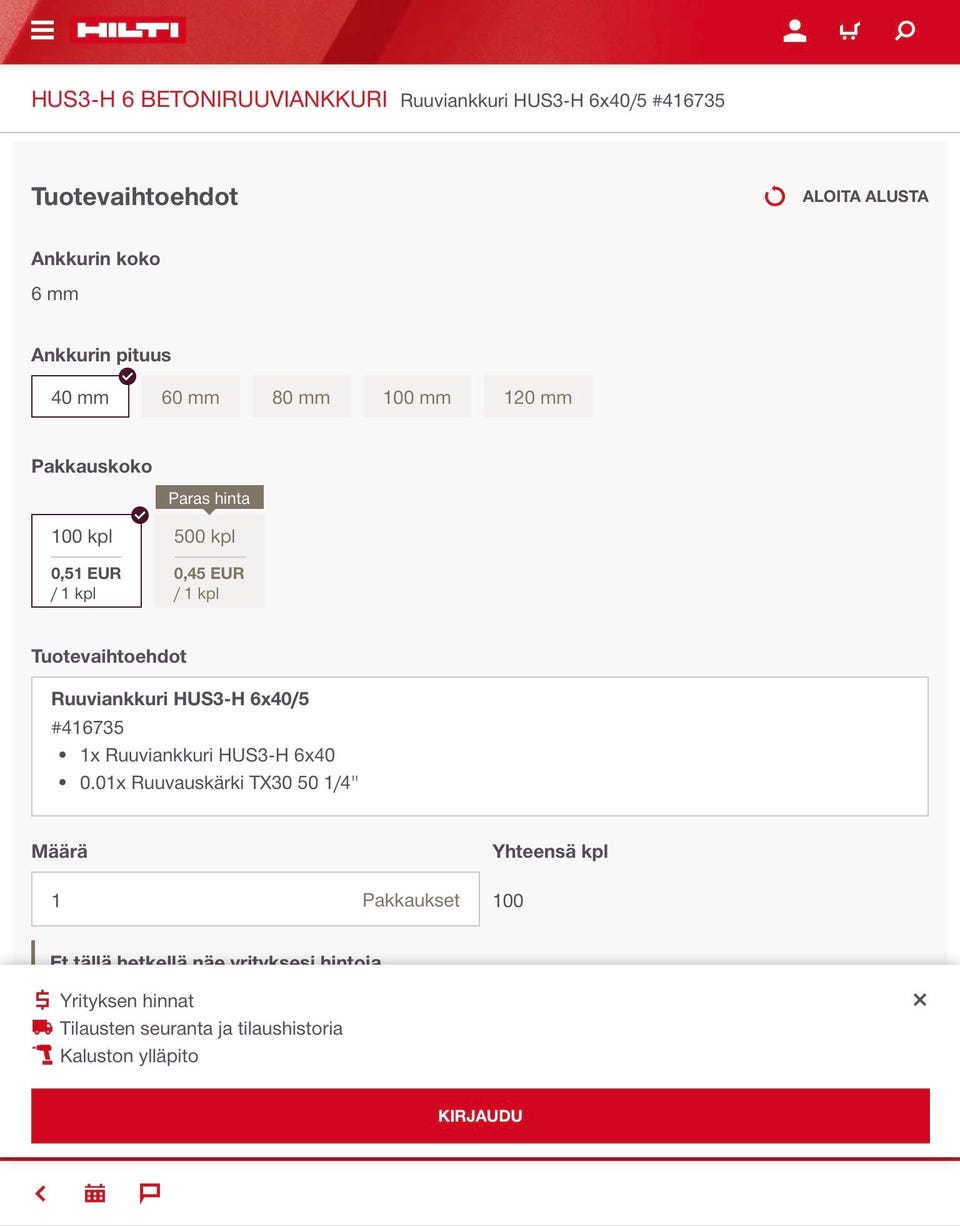960x1226 pixels.
Task: Open the user account icon
Action: pos(795,31)
